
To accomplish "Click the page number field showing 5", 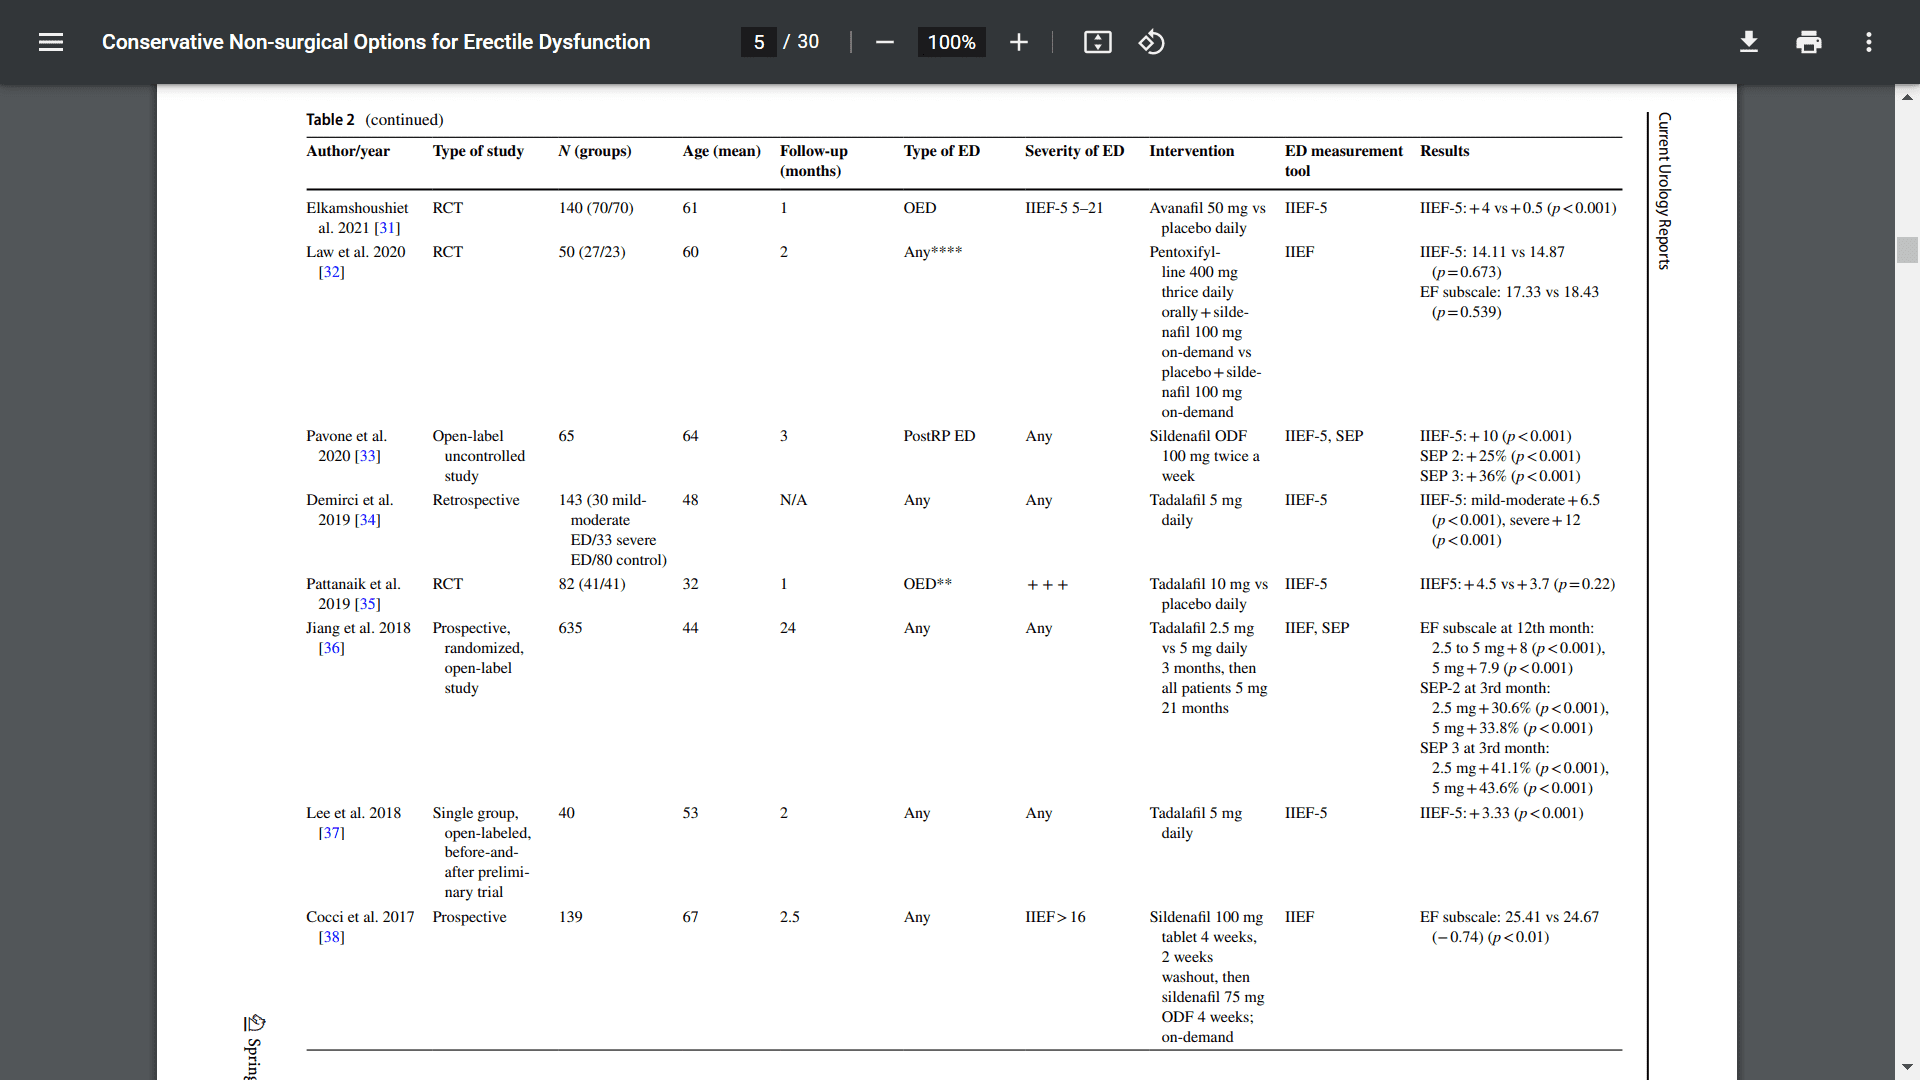I will (759, 42).
